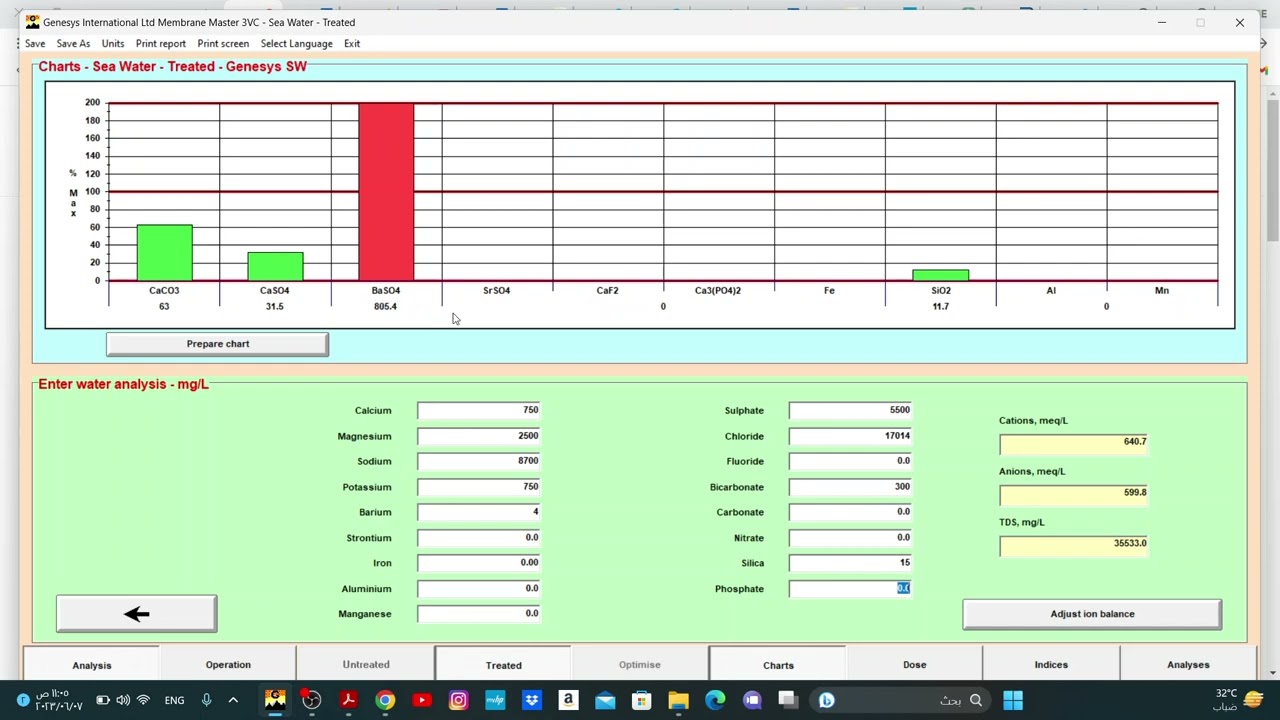Screen dimensions: 1280x720
Task: Select Print screen in the menu bar
Action: [223, 44]
